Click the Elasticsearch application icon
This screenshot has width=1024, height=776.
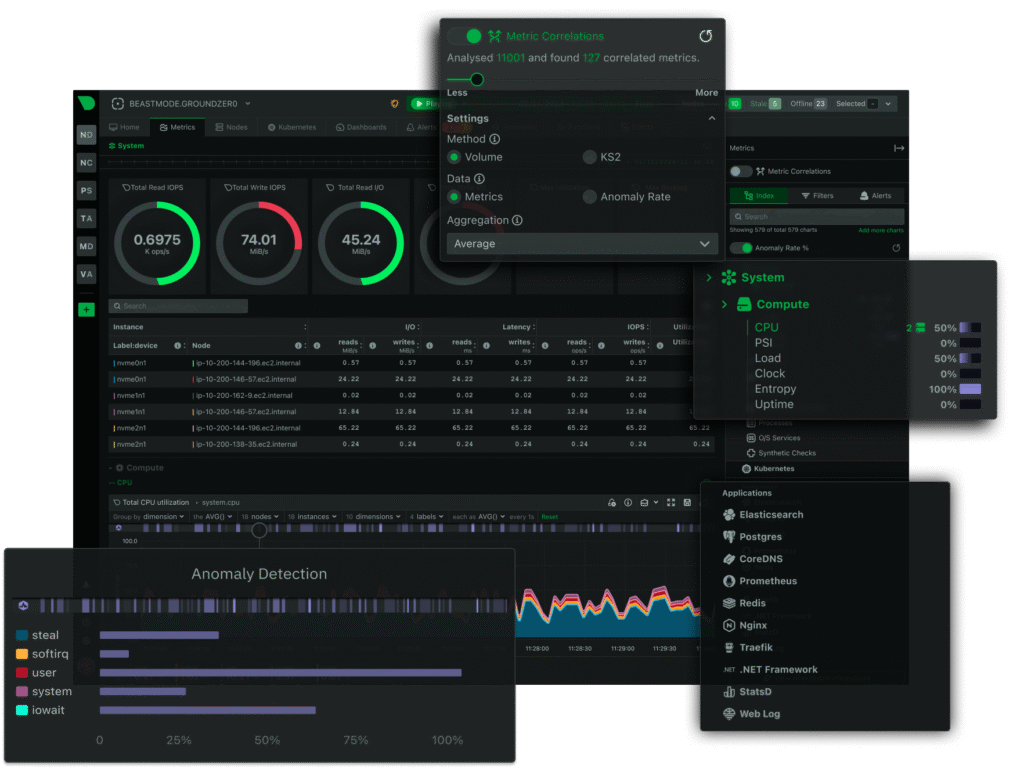coord(730,515)
